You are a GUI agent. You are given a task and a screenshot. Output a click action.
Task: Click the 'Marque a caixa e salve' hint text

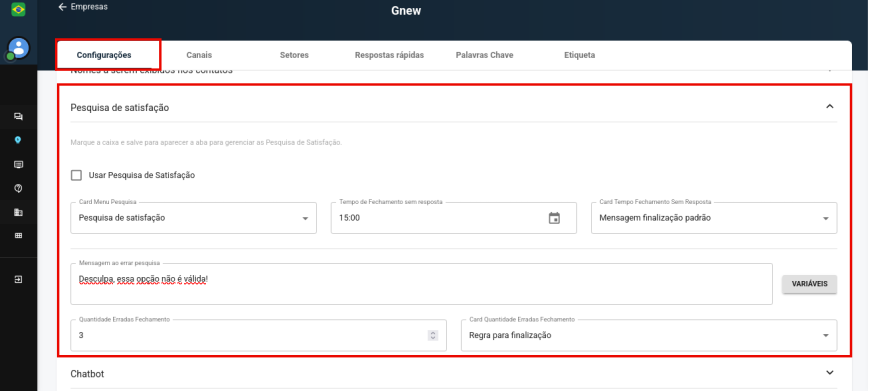click(206, 143)
